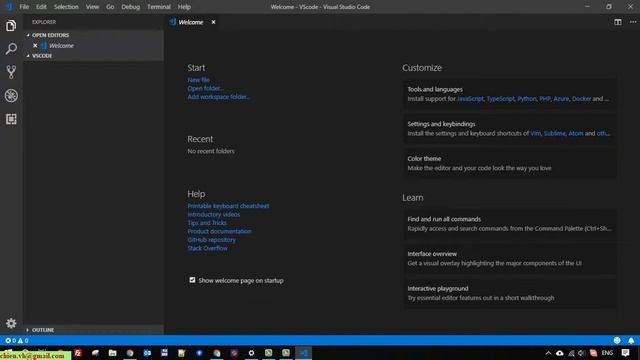Click the ENG language indicator
The image size is (640, 360).
pos(607,353)
